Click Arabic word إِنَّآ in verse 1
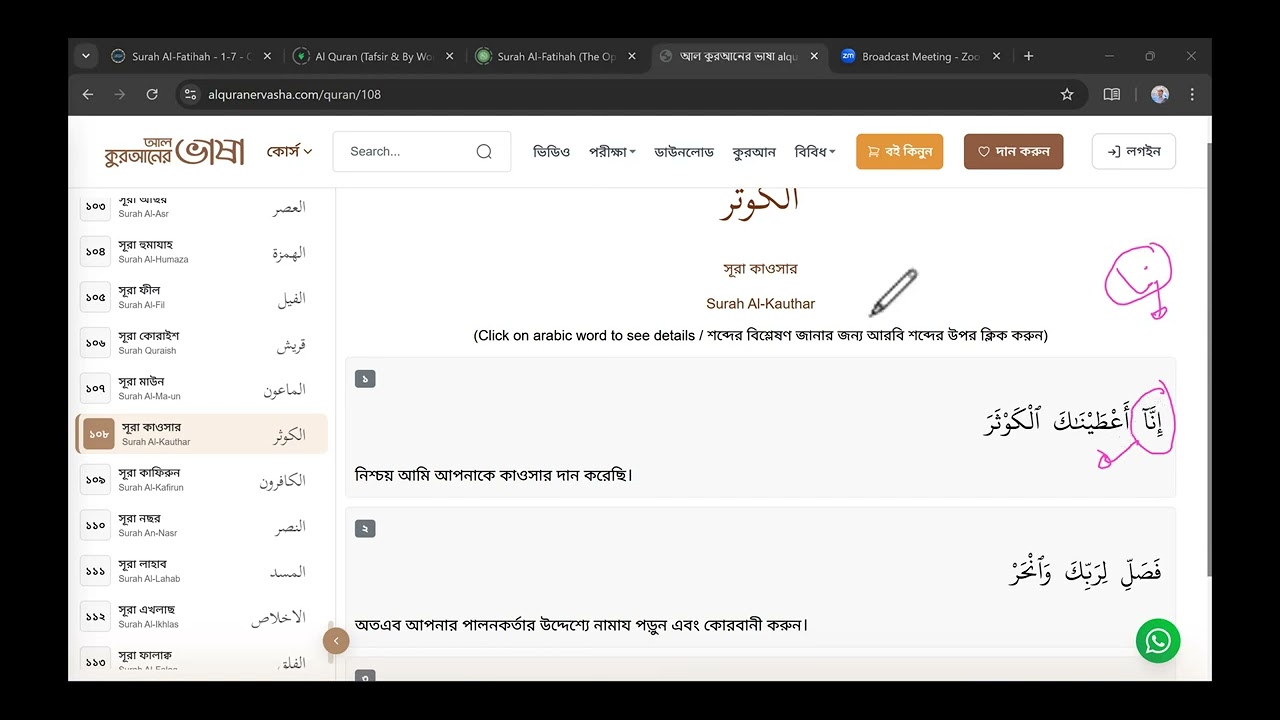The width and height of the screenshot is (1280, 720). coord(1151,422)
